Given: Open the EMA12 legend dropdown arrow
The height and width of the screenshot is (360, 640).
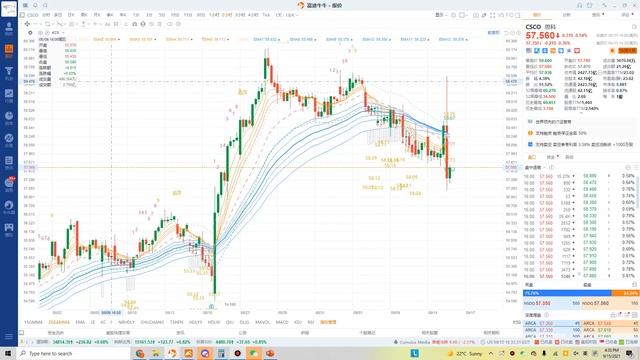Looking at the screenshot, I should (467, 40).
